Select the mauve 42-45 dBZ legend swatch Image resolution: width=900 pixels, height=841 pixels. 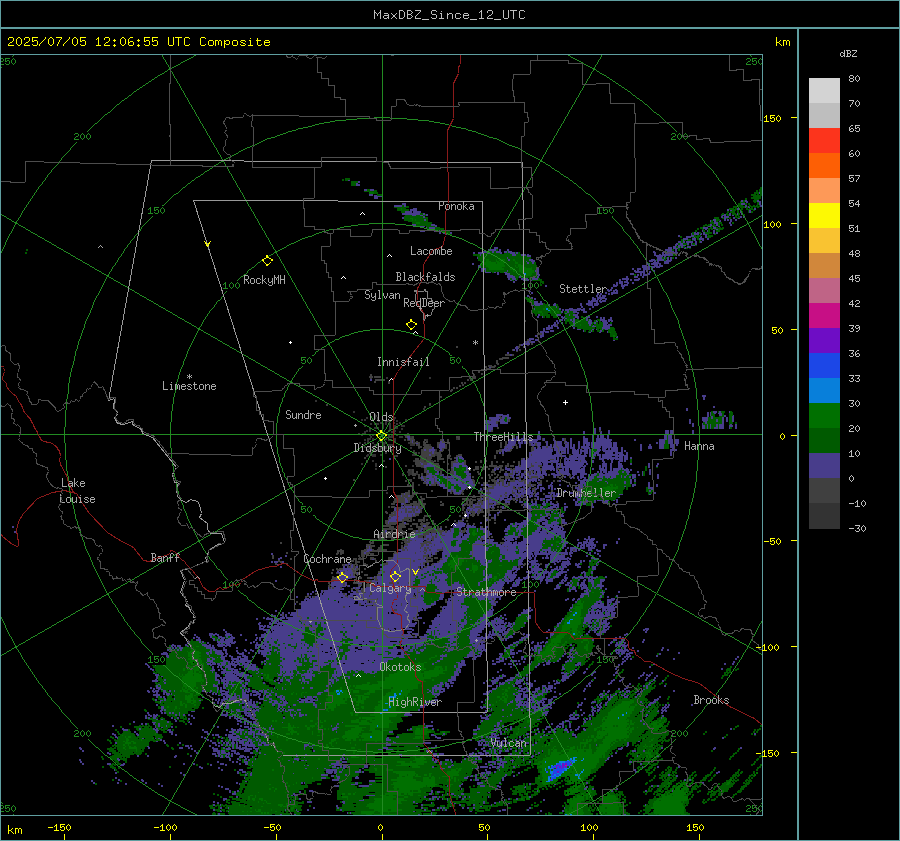(x=824, y=291)
